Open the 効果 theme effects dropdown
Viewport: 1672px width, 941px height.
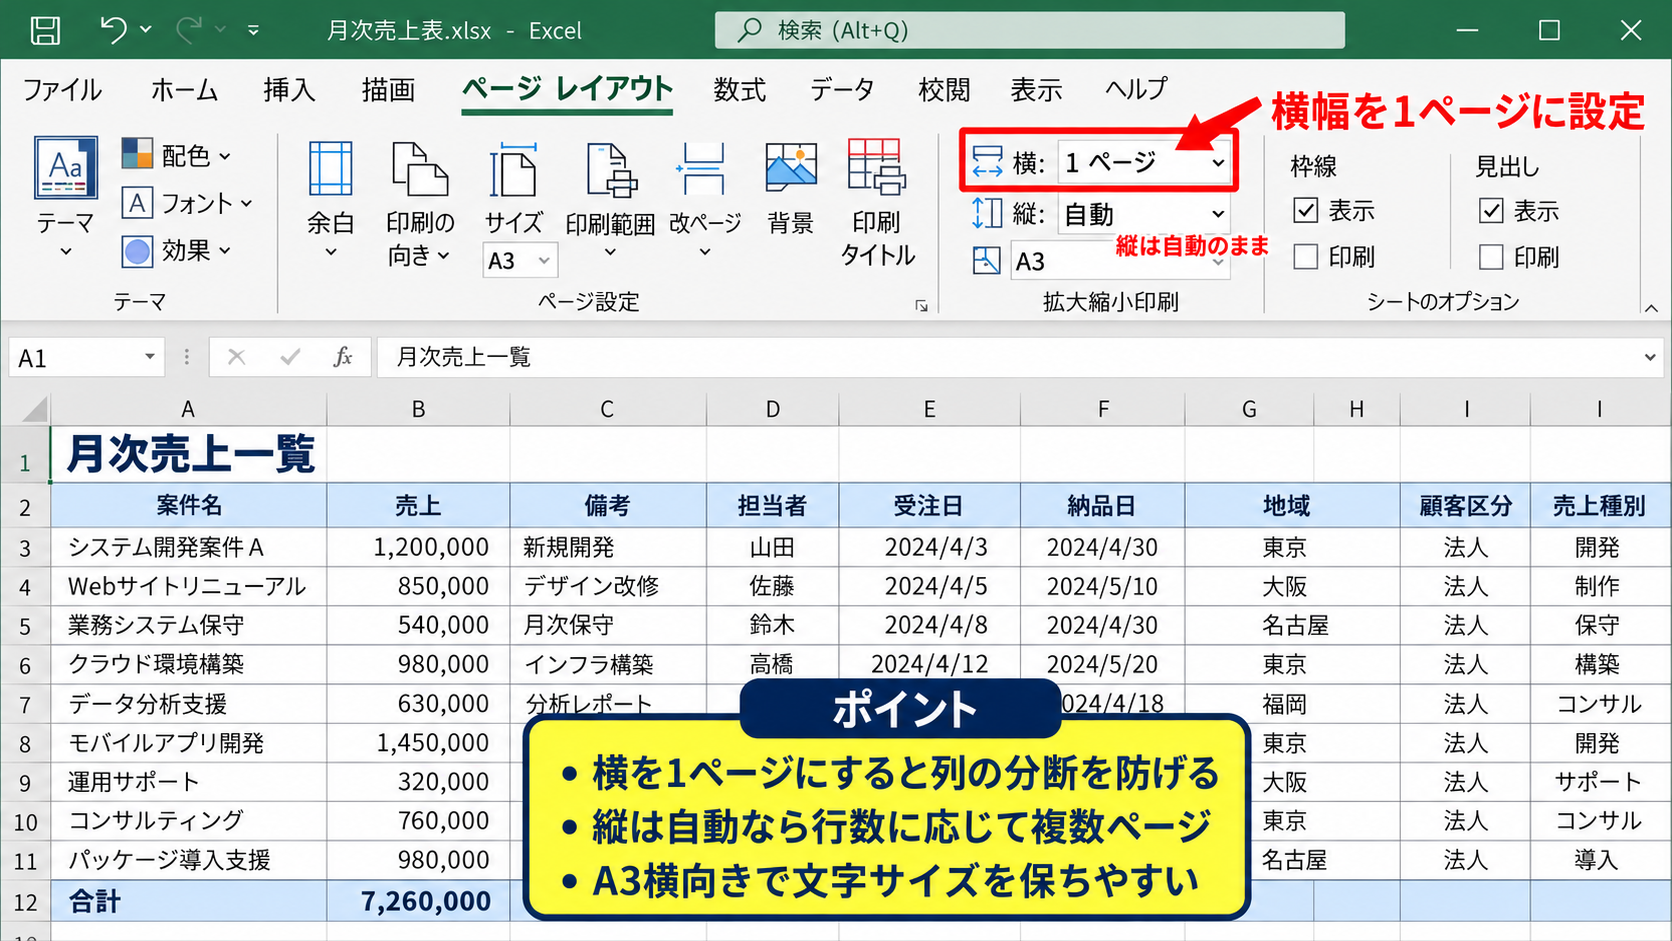click(x=177, y=250)
